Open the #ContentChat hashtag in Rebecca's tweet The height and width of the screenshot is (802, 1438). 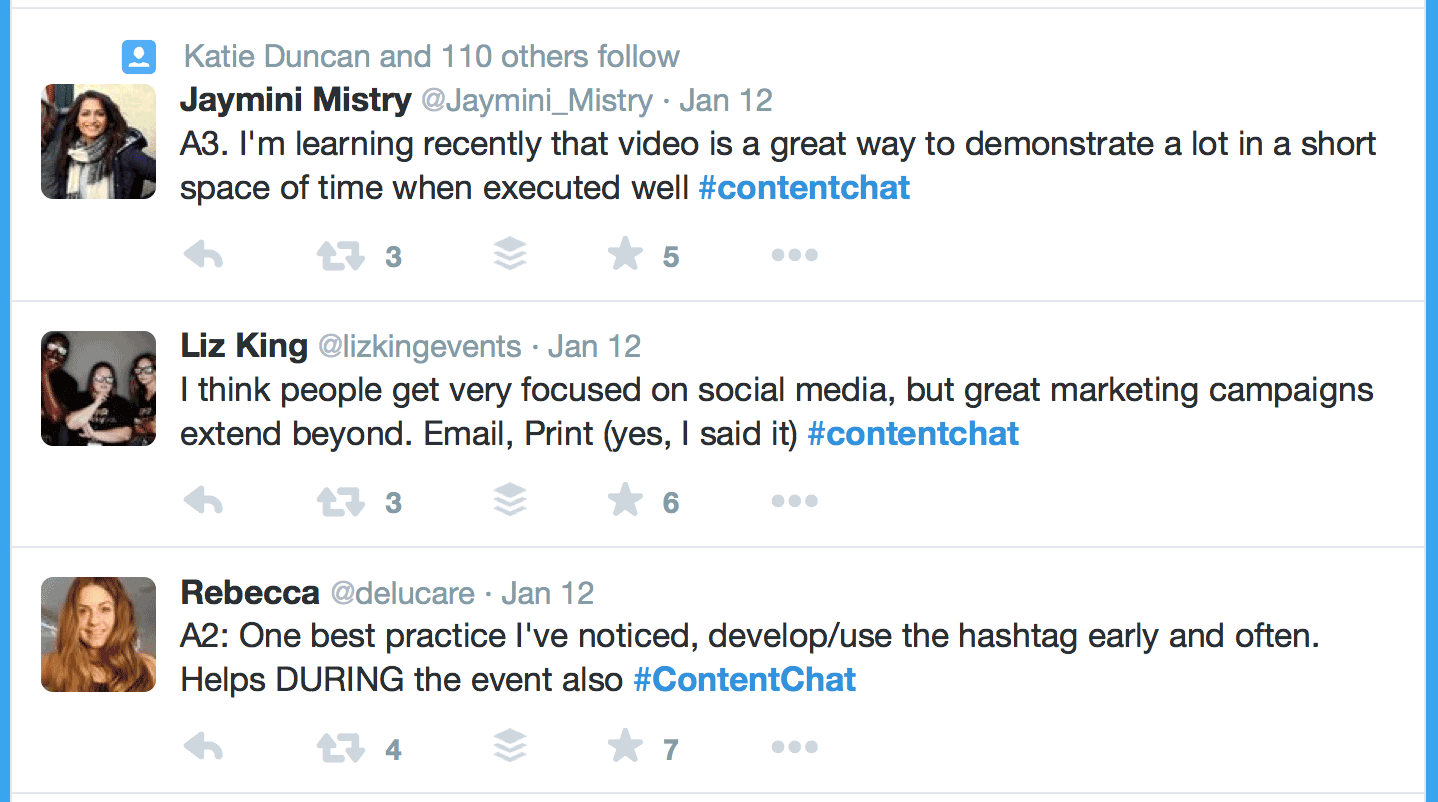coord(745,680)
